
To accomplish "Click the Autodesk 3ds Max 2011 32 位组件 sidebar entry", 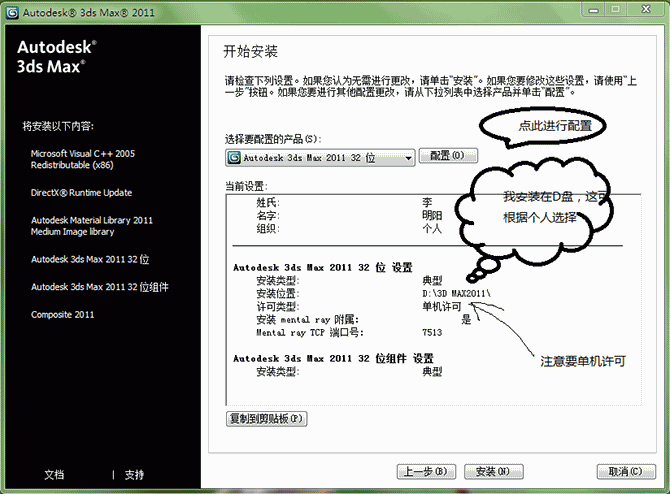I will 100,287.
